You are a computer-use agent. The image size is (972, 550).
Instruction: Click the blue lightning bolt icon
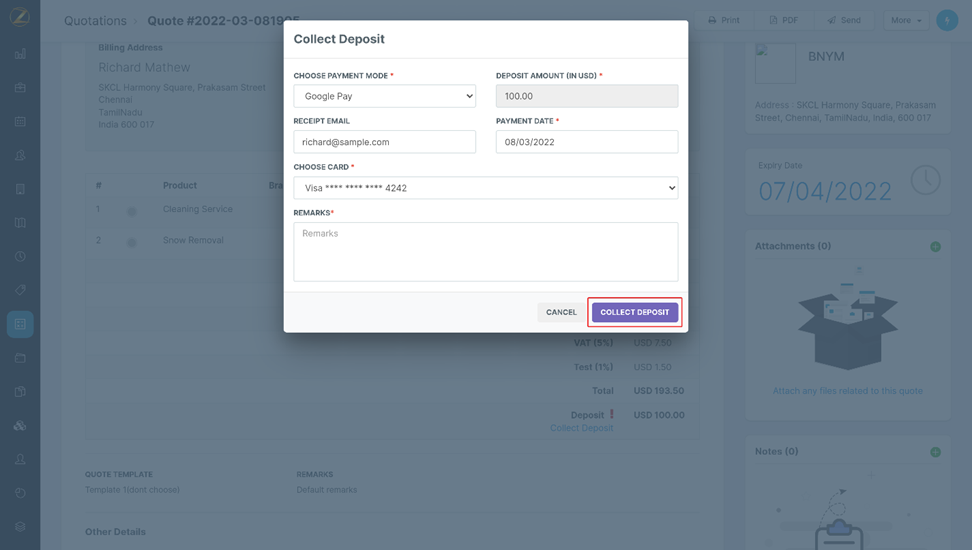pos(947,20)
